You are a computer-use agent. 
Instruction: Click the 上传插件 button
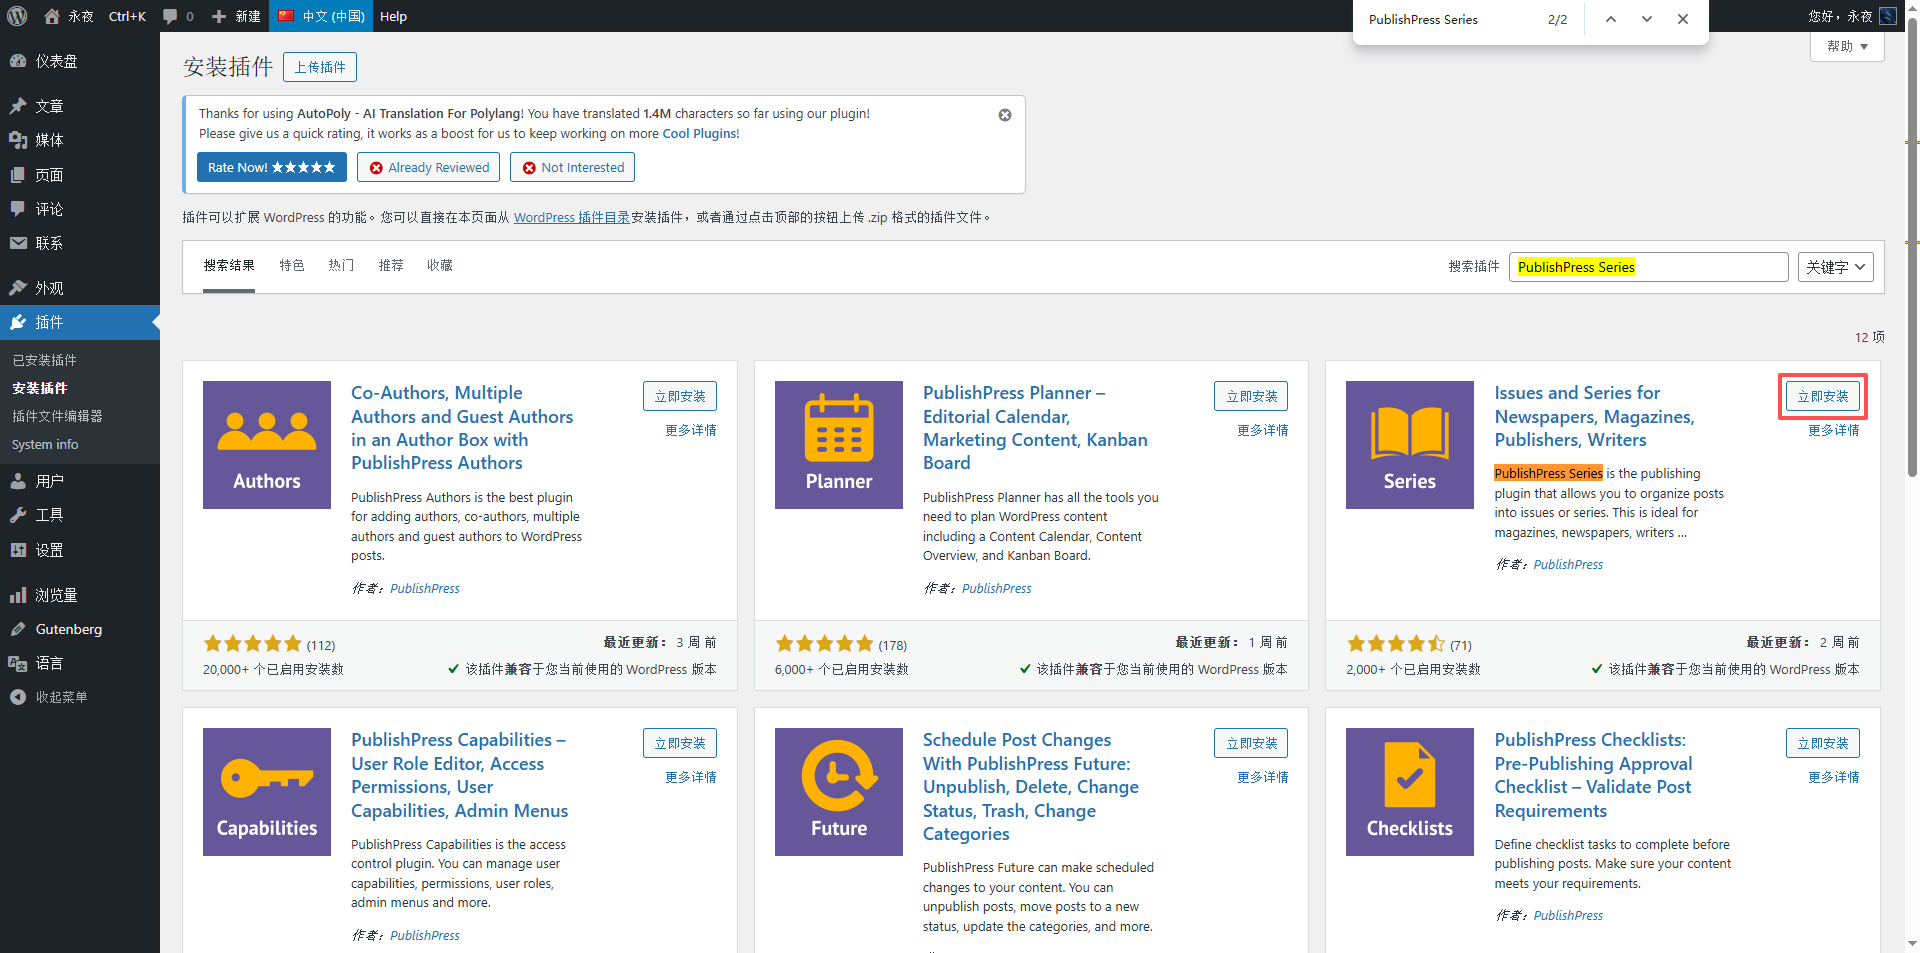click(x=320, y=67)
